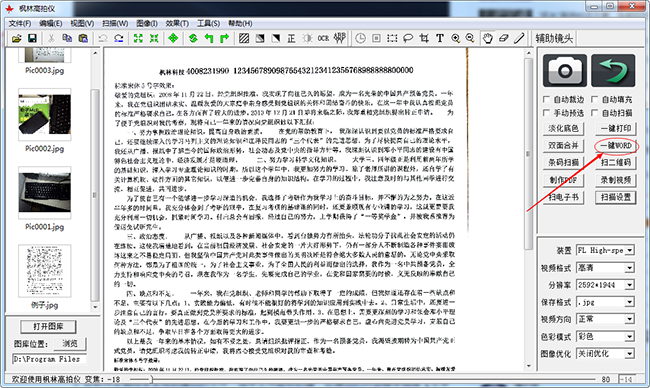Check the 手动预选 option
Screen dimensions: 650x388
pos(546,113)
